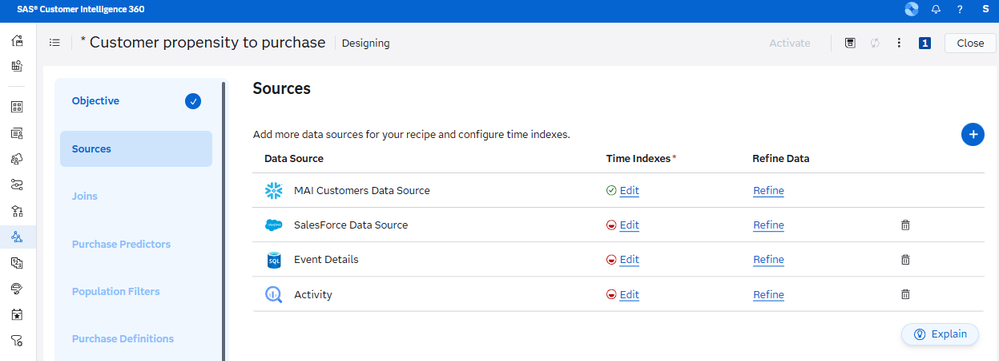
Task: Open the filter funnel icon in sidebar
Action: pyautogui.click(x=17, y=341)
